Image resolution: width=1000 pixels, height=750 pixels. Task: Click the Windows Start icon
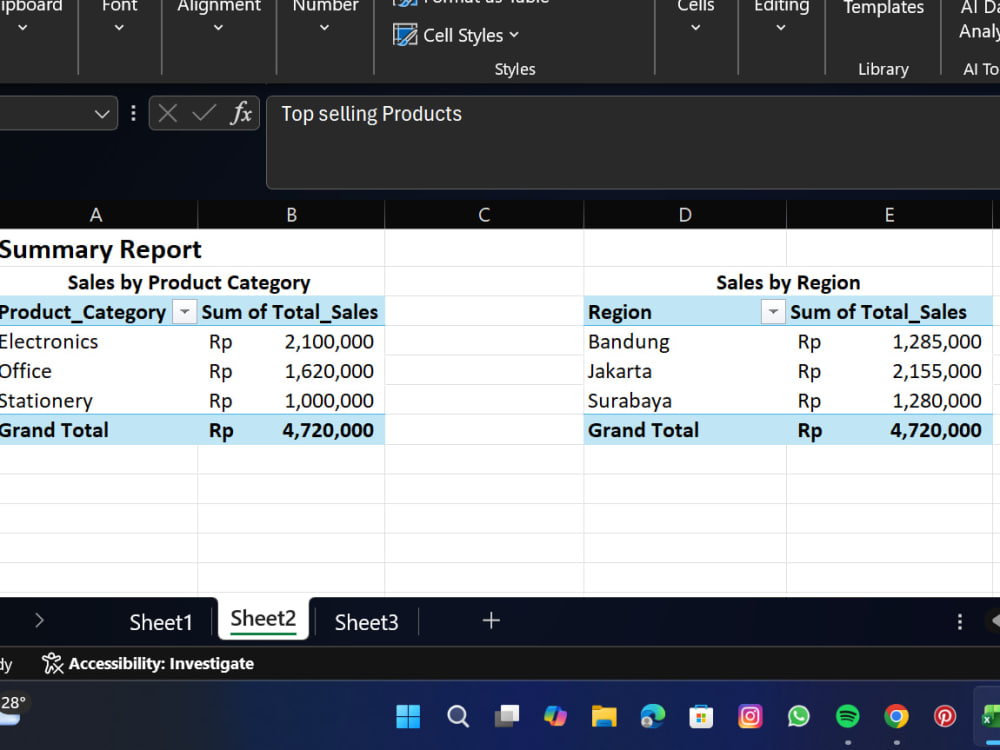(408, 716)
